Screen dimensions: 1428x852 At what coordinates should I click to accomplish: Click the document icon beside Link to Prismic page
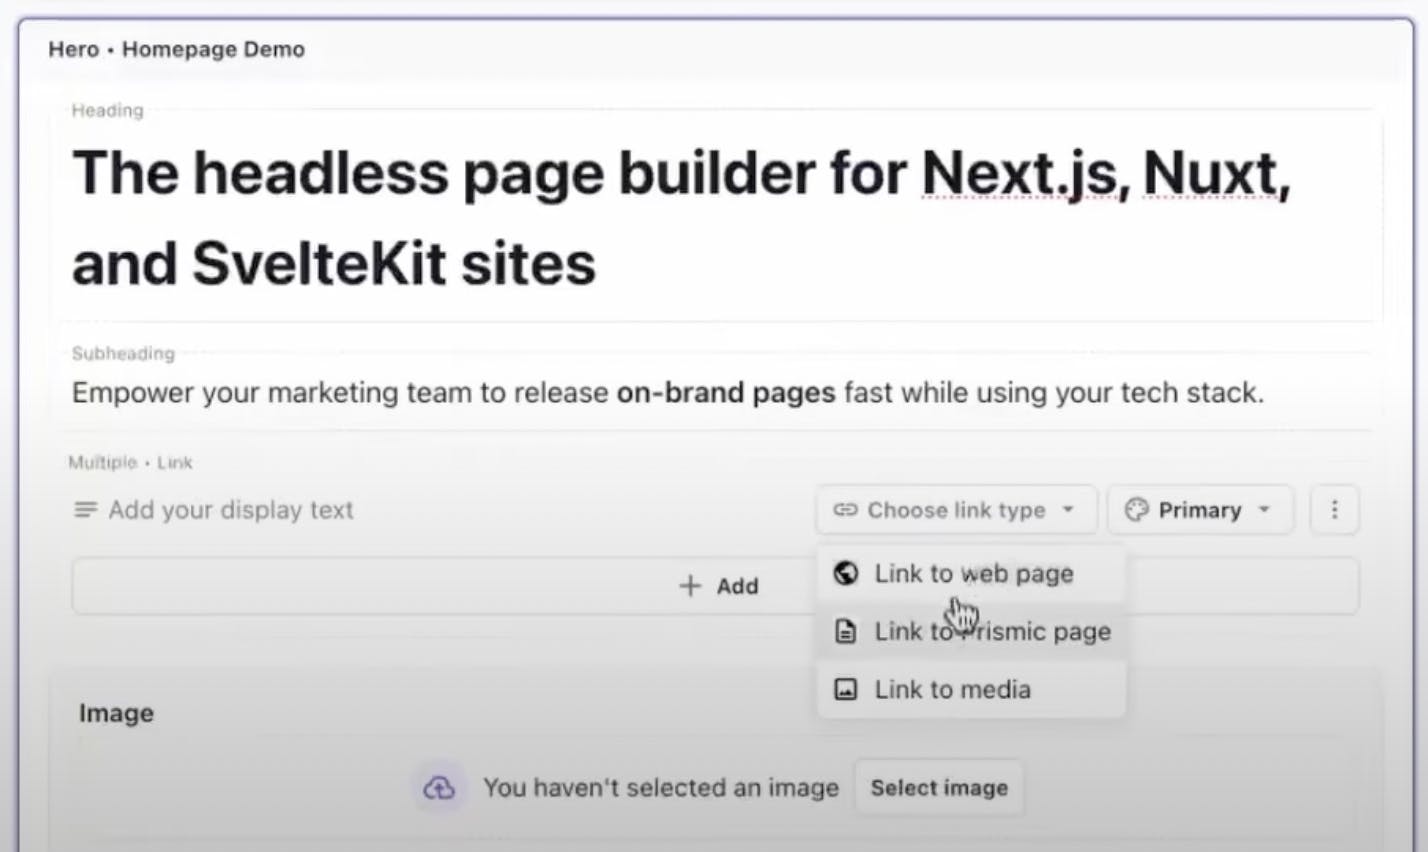pos(846,631)
